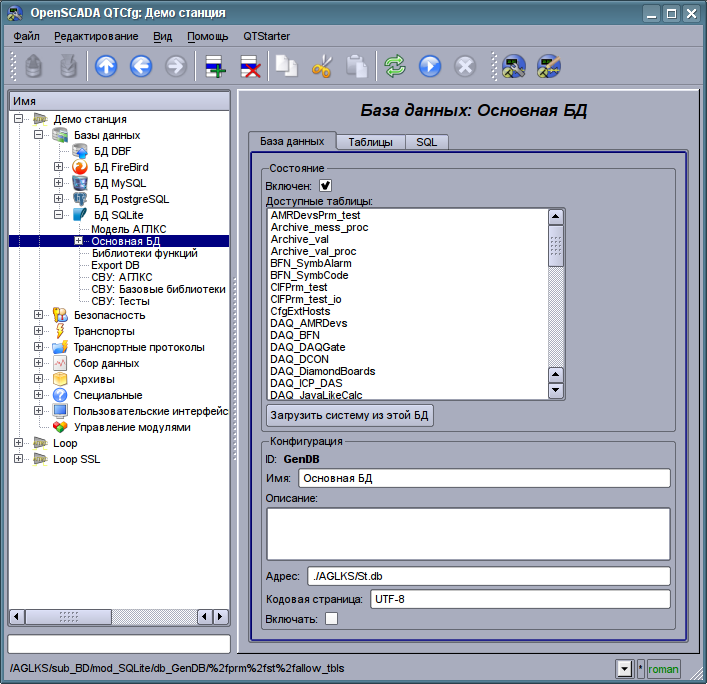Viewport: 707px width, 684px height.
Task: Delete item using the red X row icon
Action: click(250, 67)
